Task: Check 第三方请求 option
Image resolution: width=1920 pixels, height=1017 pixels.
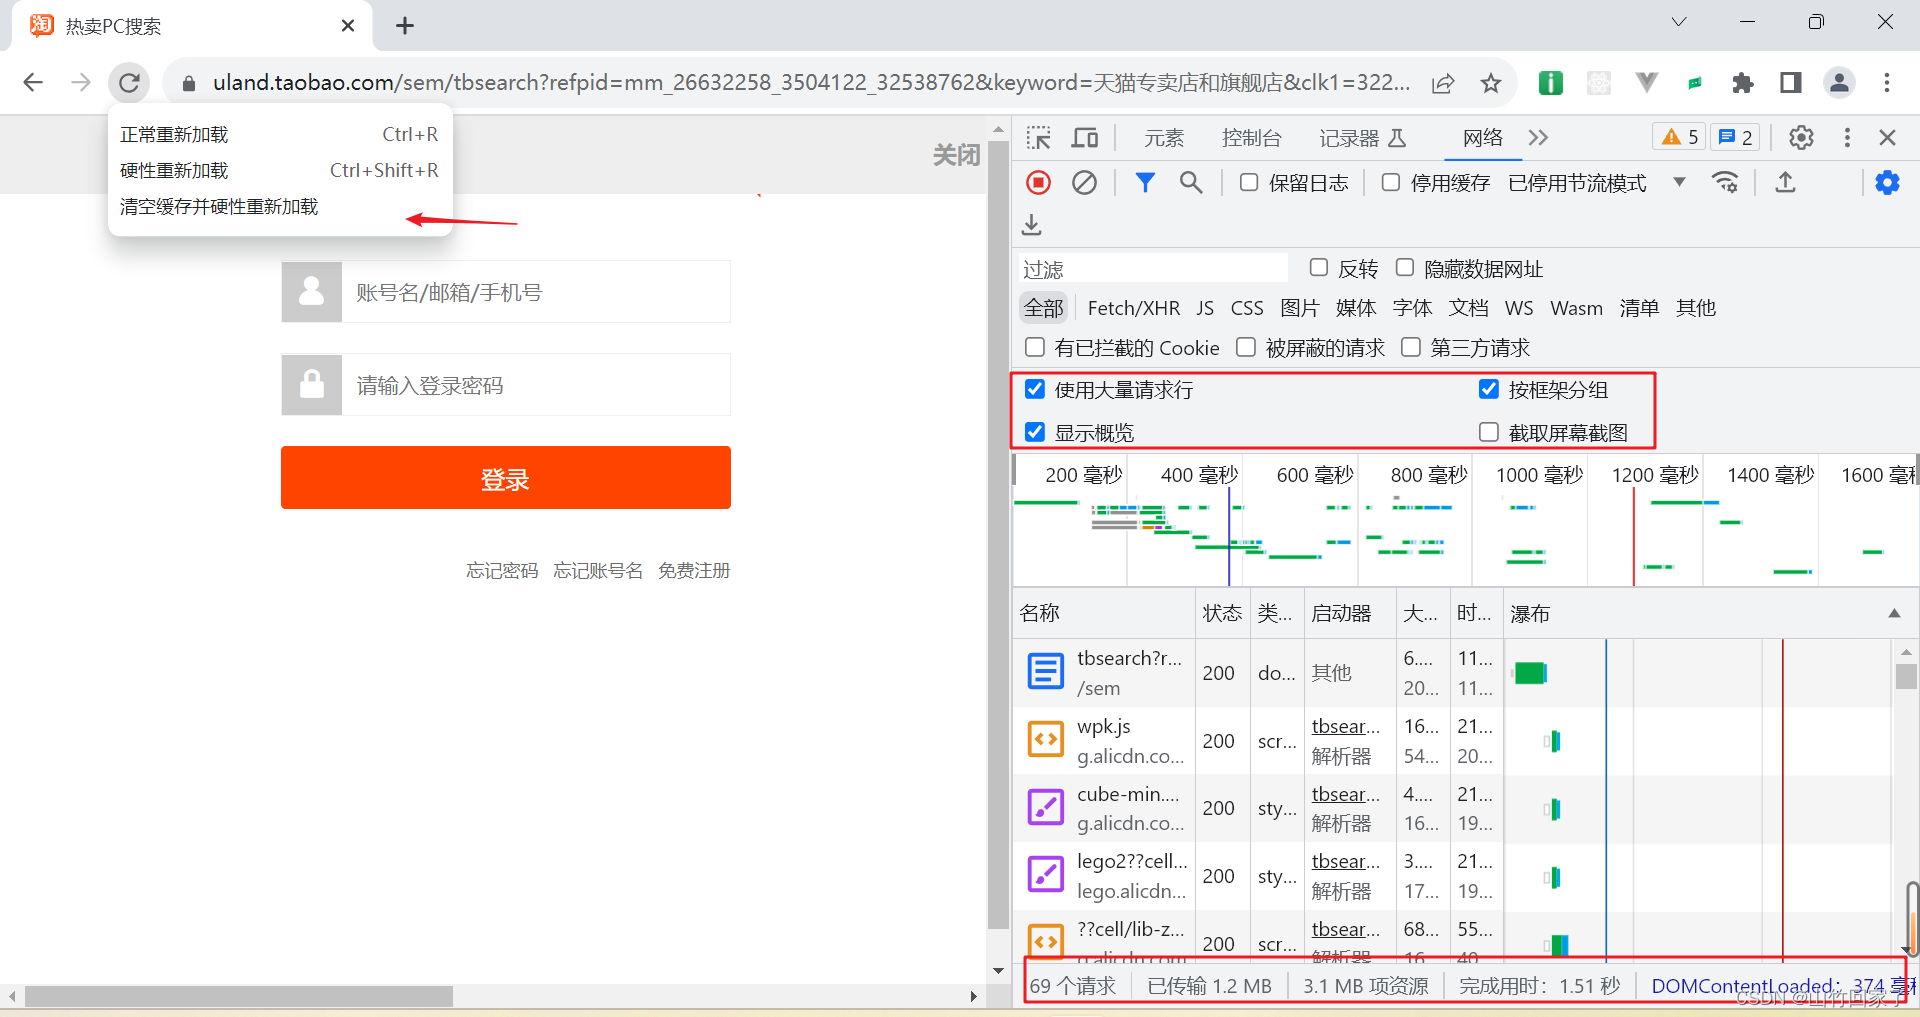Action: (1411, 347)
